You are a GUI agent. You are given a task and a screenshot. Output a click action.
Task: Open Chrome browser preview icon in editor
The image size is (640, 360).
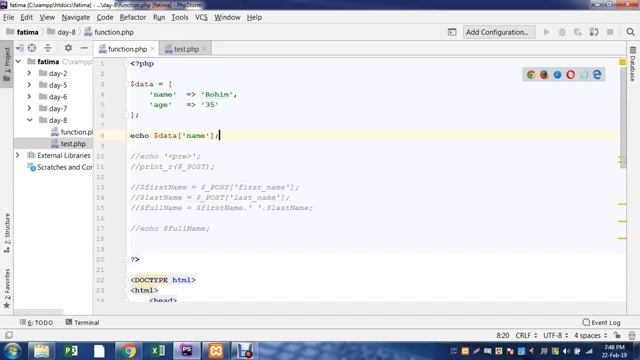click(531, 75)
